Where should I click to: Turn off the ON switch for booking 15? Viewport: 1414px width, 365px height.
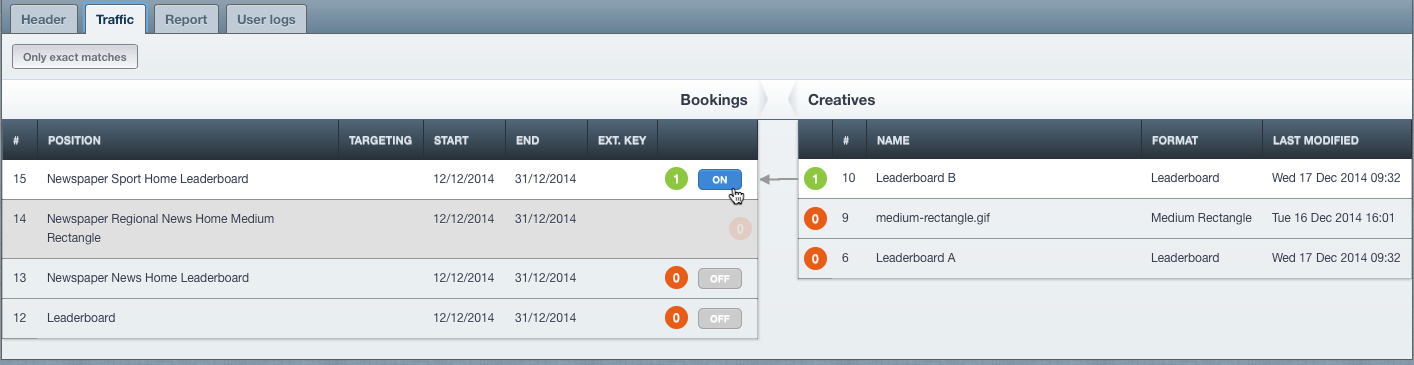pos(720,179)
